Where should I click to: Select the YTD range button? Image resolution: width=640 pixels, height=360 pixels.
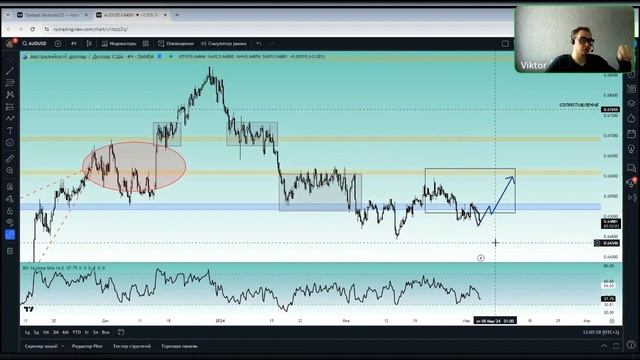pos(76,332)
